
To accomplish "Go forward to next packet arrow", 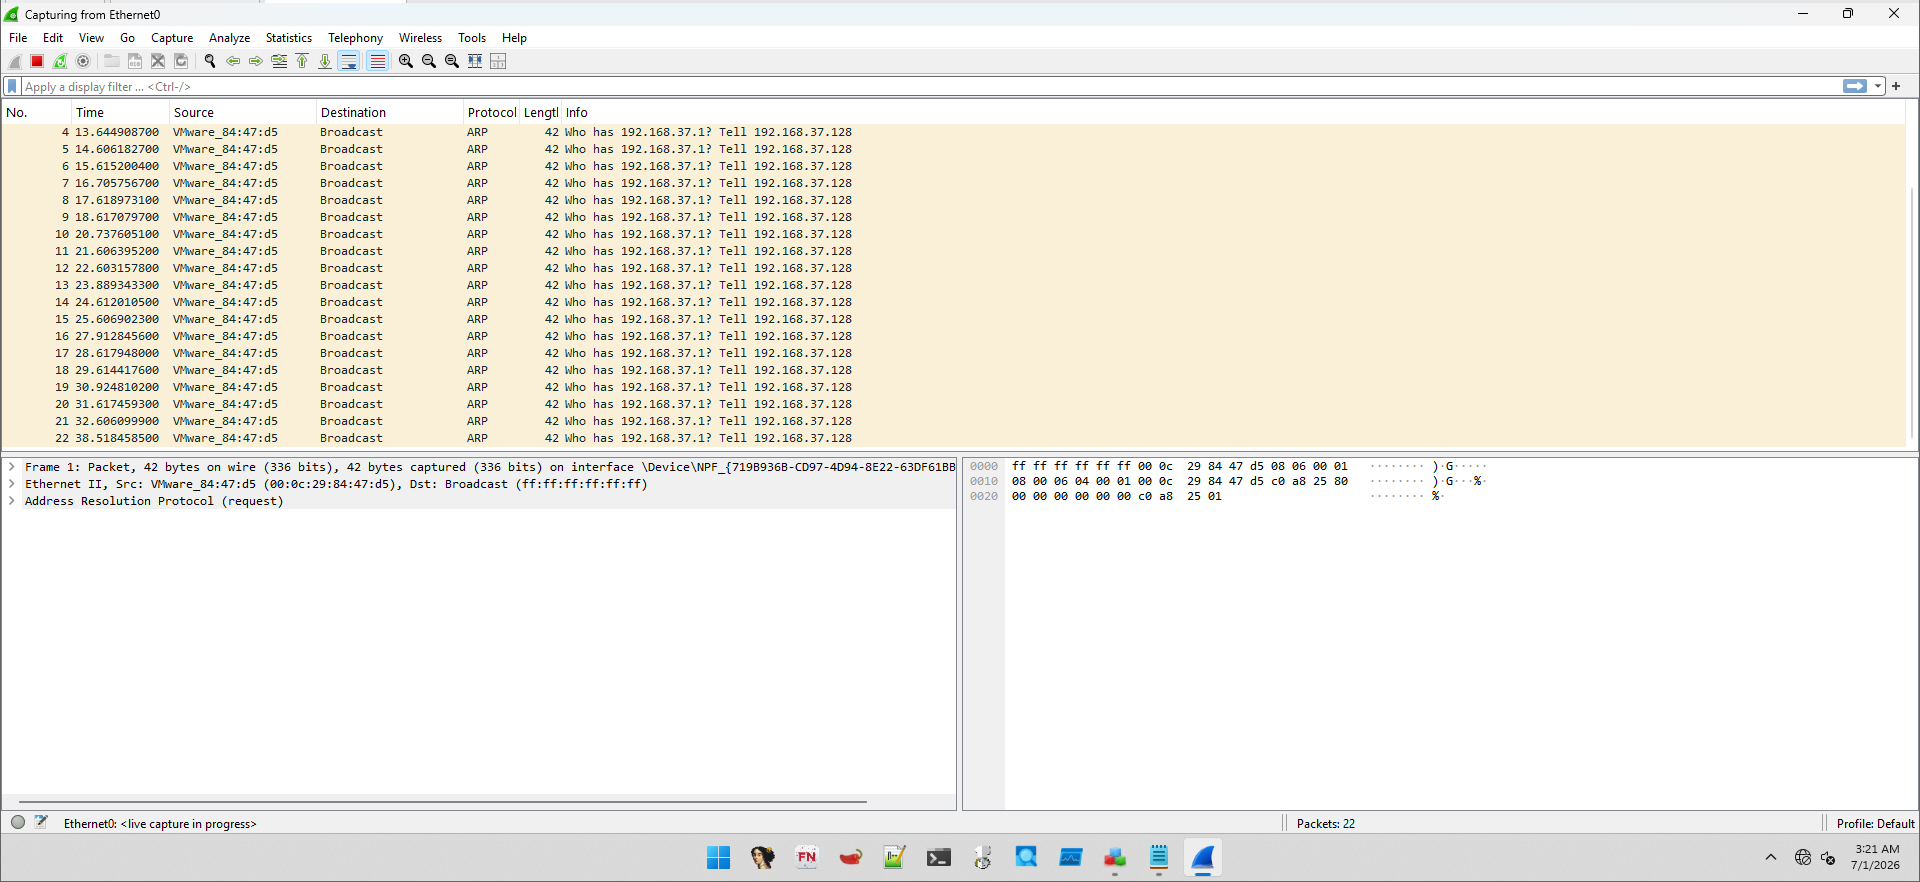I will (256, 61).
